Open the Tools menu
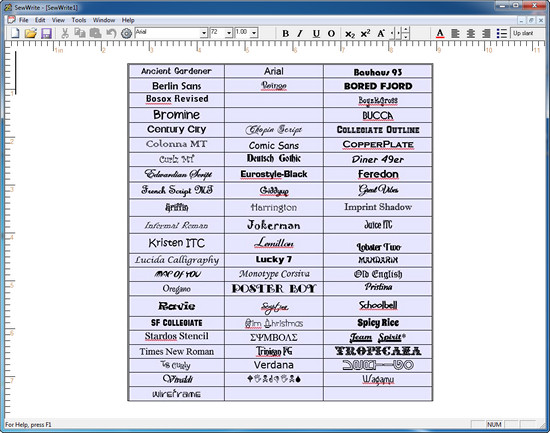Viewport: 550px width, 433px height. click(79, 20)
